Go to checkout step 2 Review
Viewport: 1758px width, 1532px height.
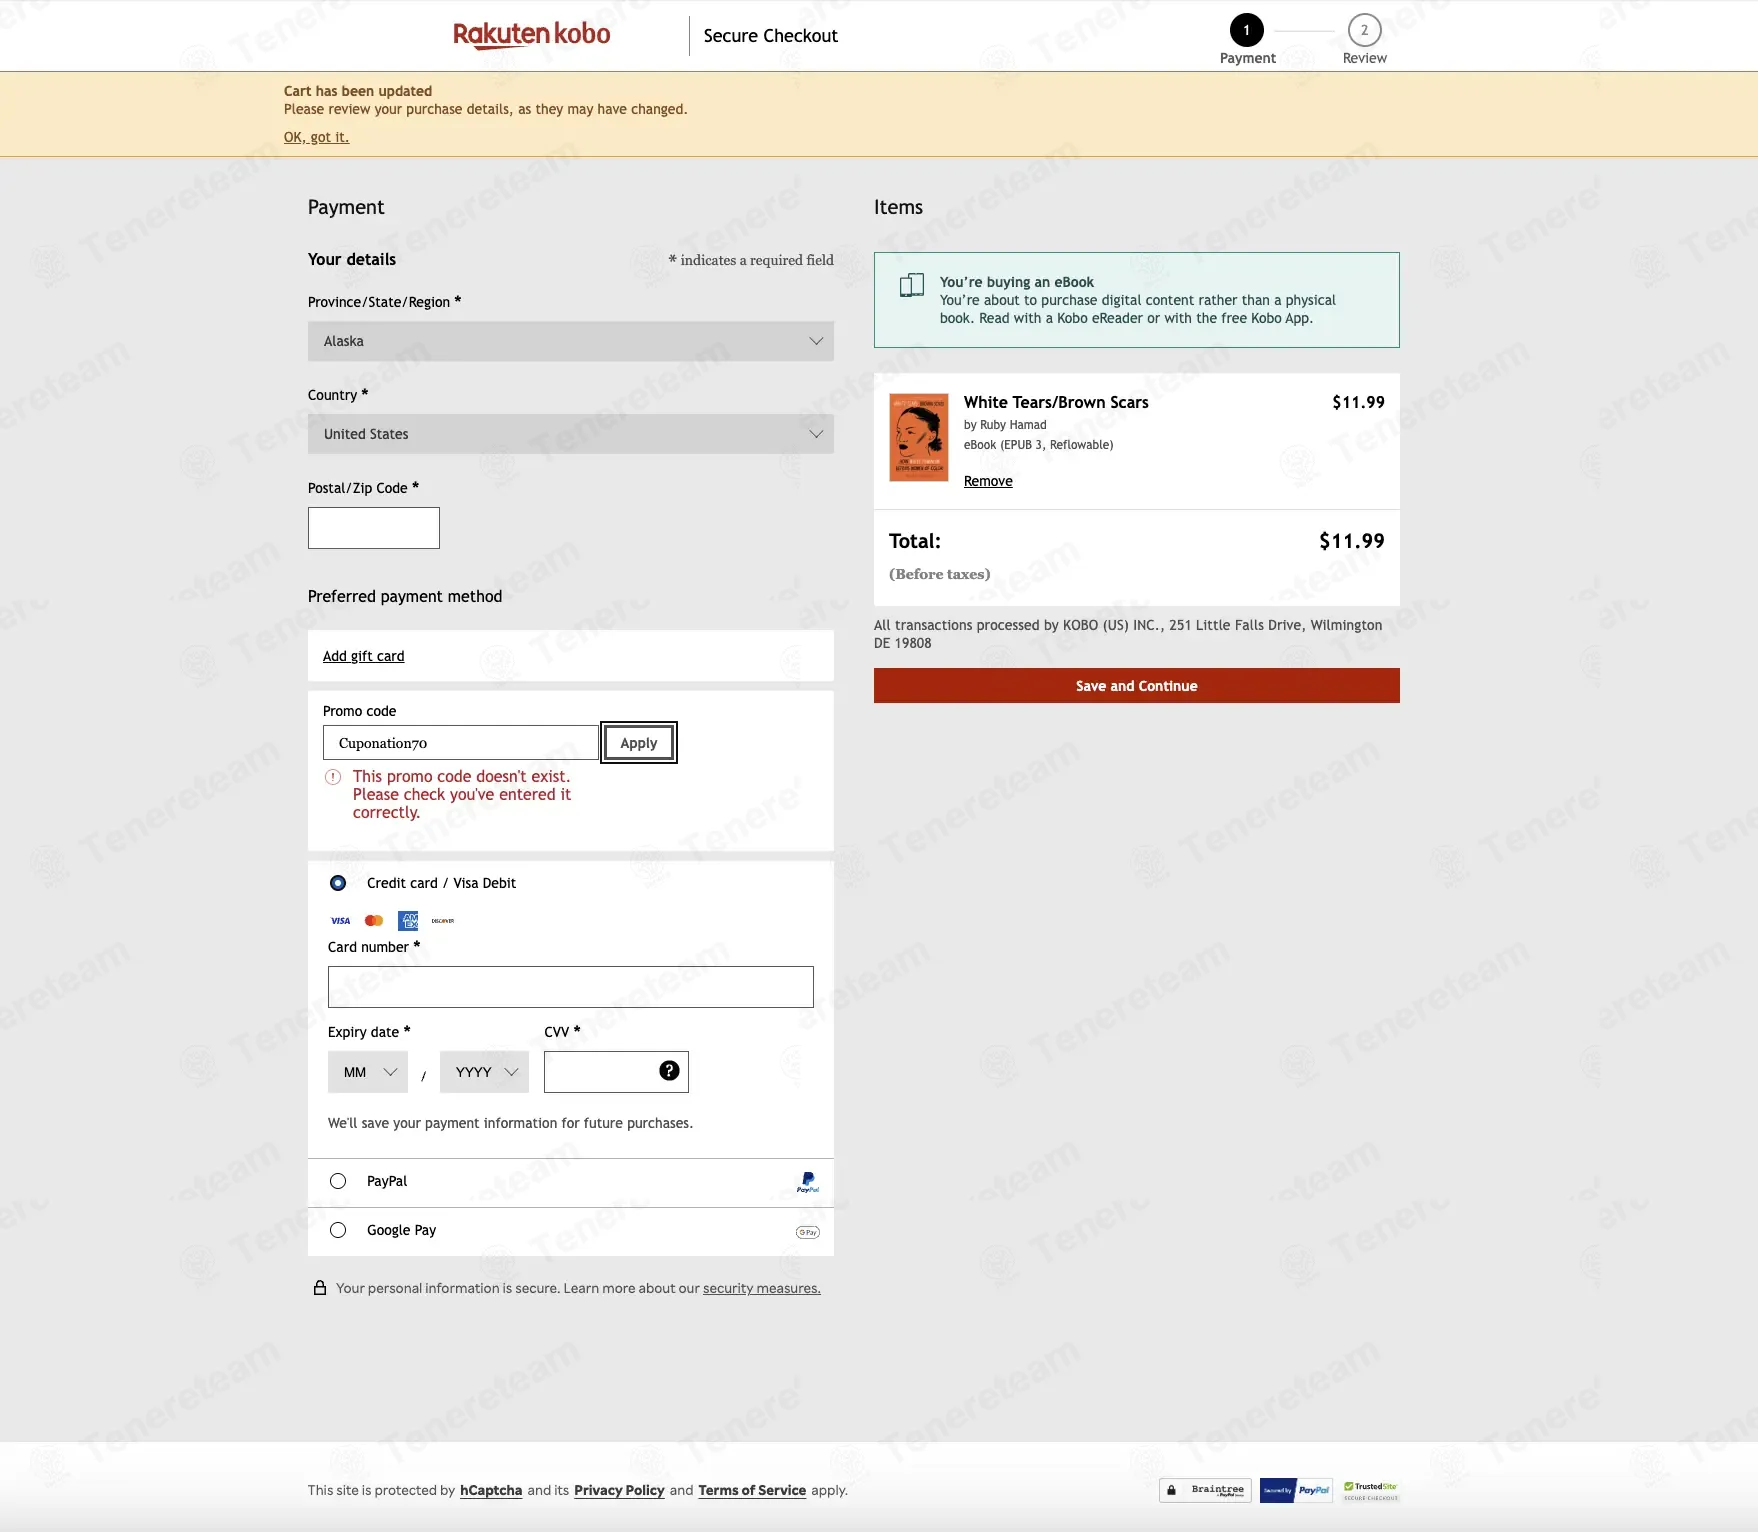pos(1364,39)
